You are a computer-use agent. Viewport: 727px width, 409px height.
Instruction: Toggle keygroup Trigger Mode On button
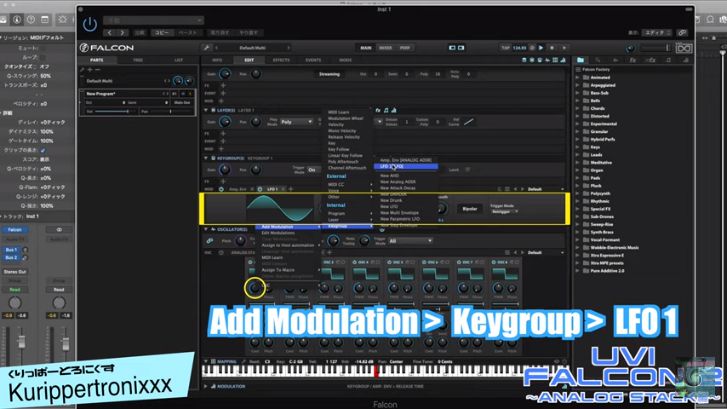tap(312, 170)
